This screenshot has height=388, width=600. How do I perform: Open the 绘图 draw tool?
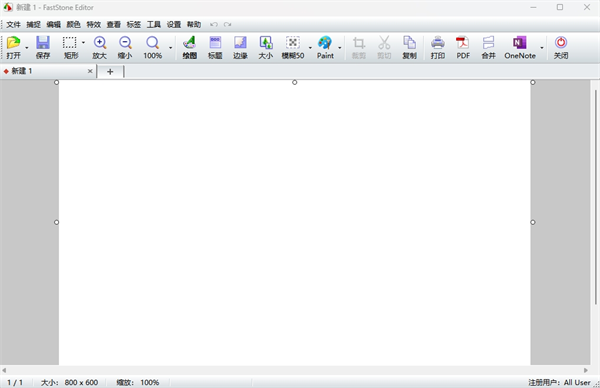(189, 47)
